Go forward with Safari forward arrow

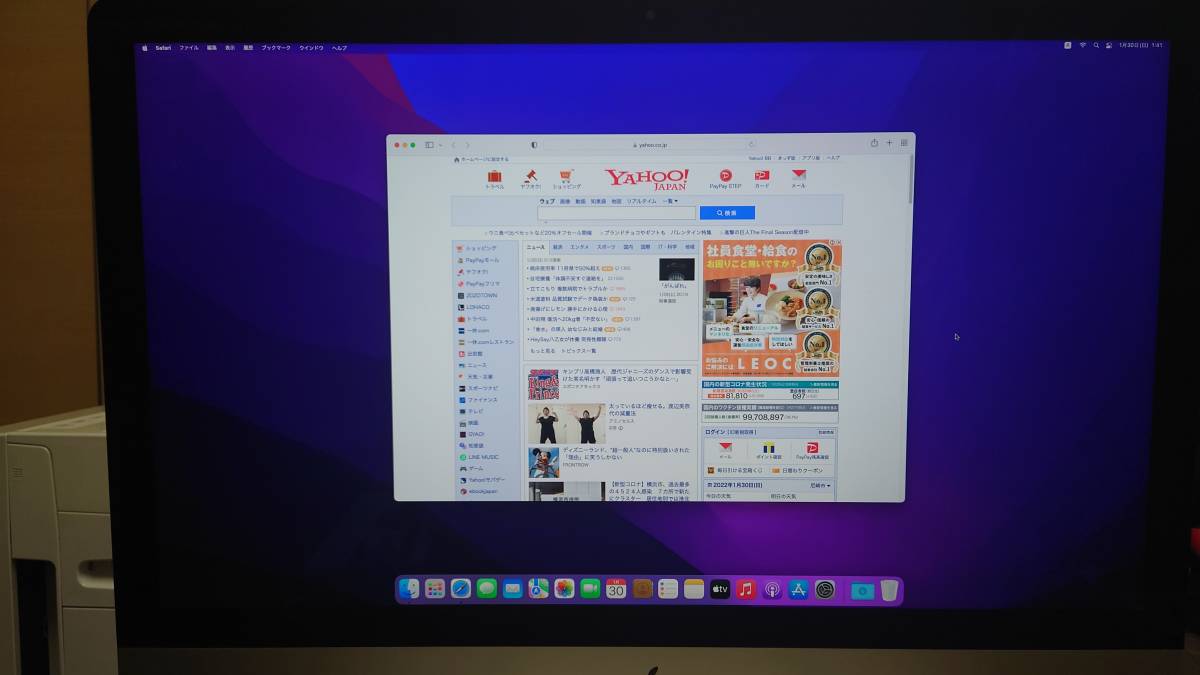(x=466, y=145)
